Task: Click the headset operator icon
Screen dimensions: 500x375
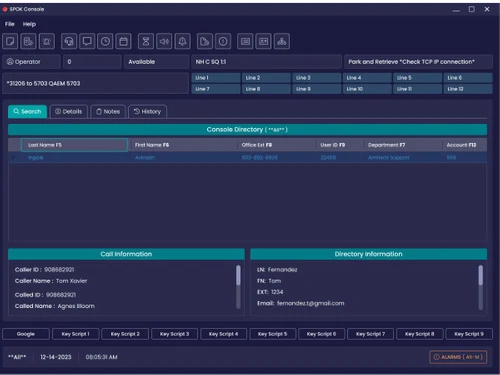Action: click(69, 41)
